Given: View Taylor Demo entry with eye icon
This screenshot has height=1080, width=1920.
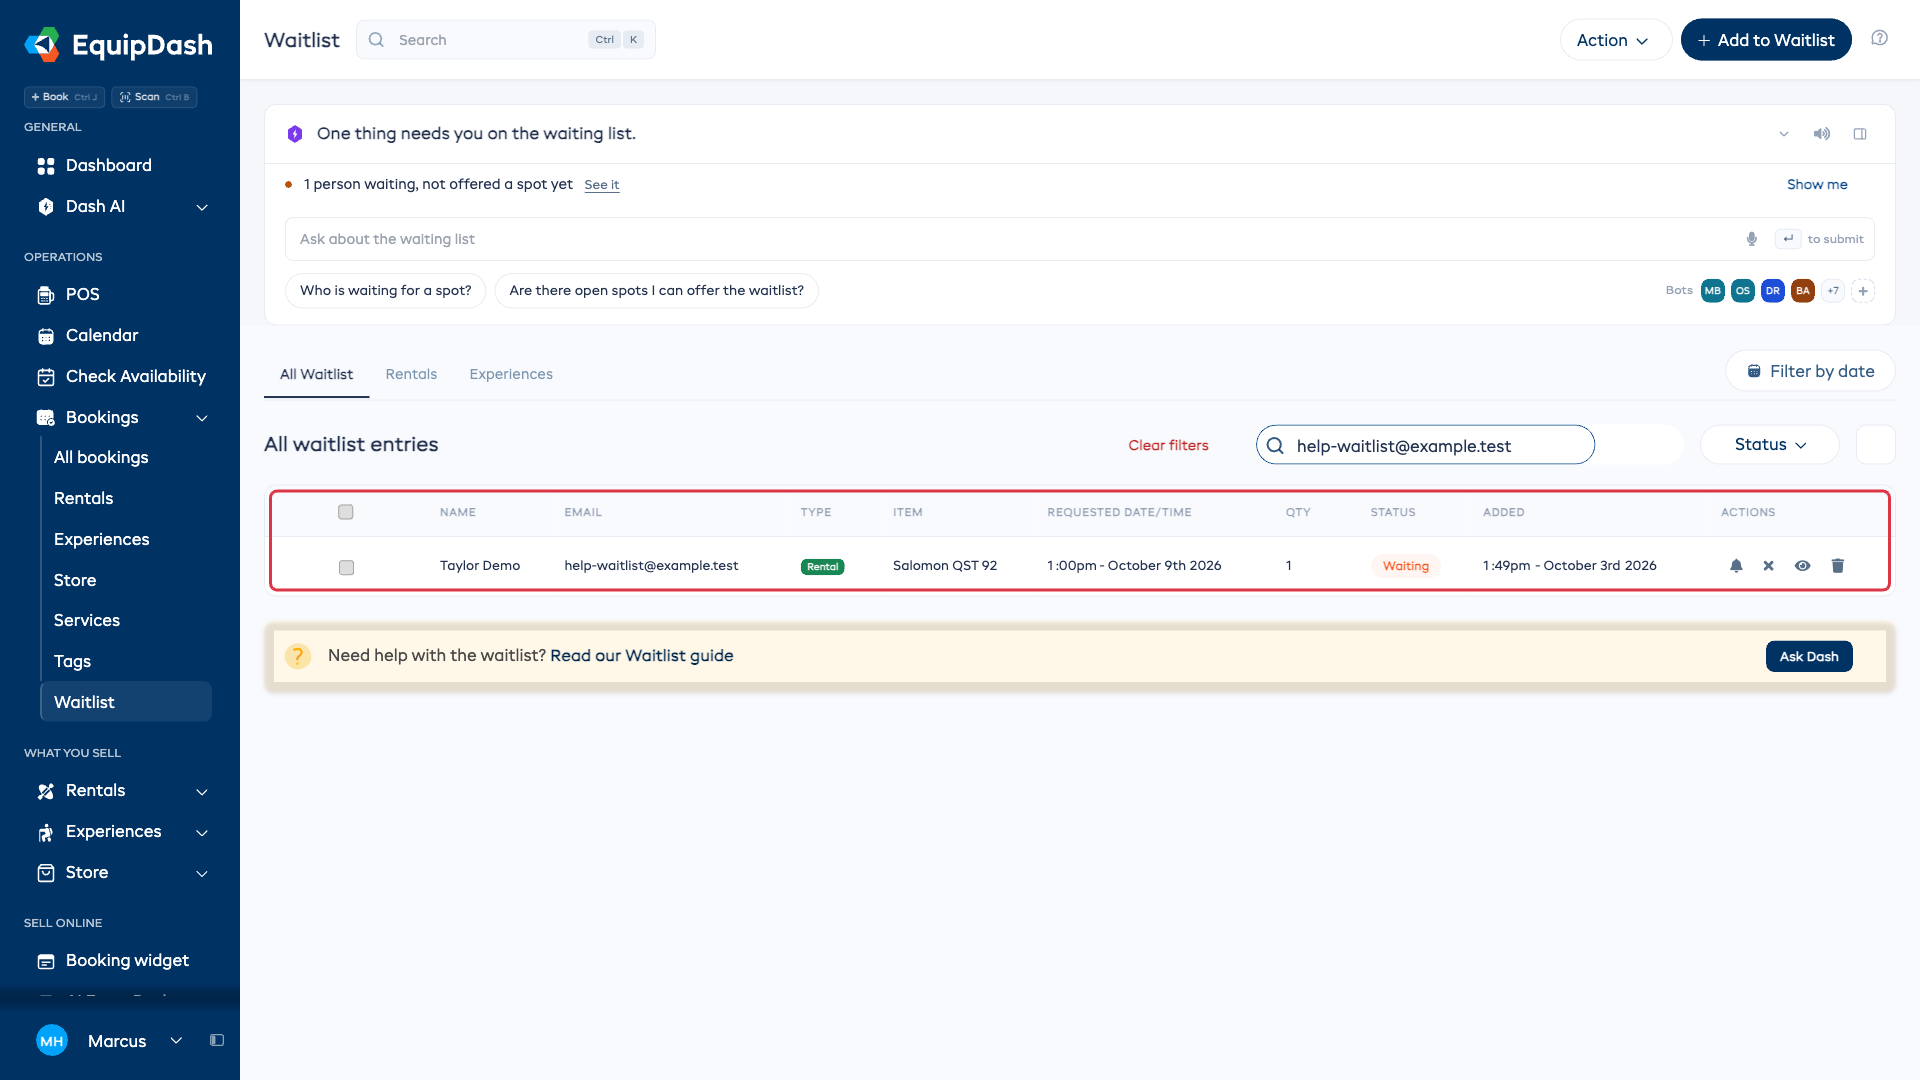Looking at the screenshot, I should pos(1803,566).
